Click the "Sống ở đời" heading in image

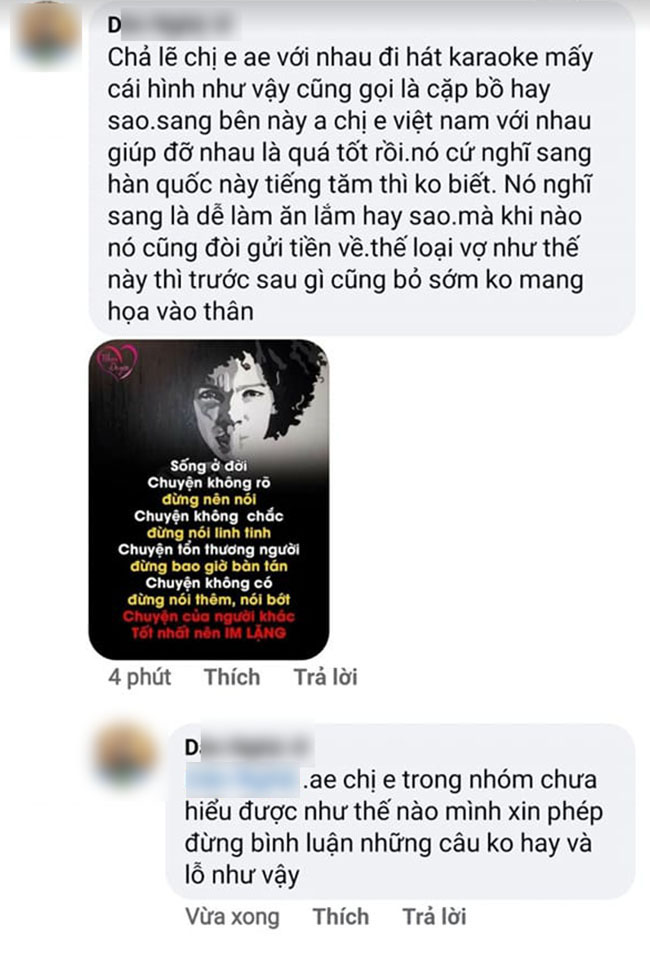click(x=209, y=466)
